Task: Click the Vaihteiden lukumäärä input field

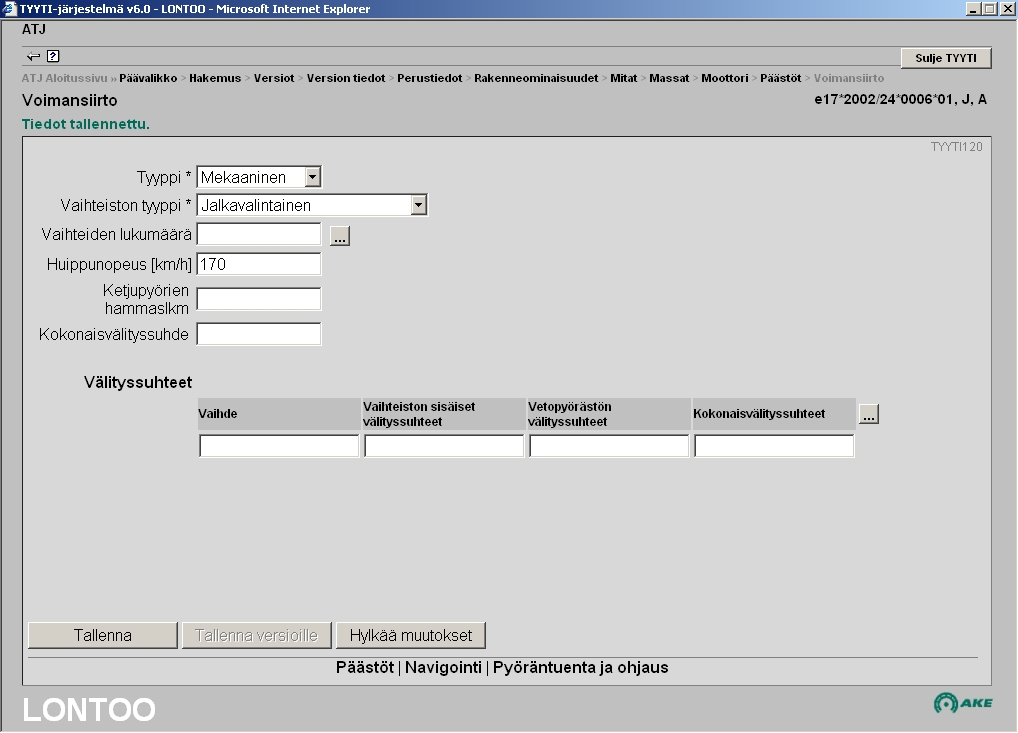Action: [x=258, y=234]
